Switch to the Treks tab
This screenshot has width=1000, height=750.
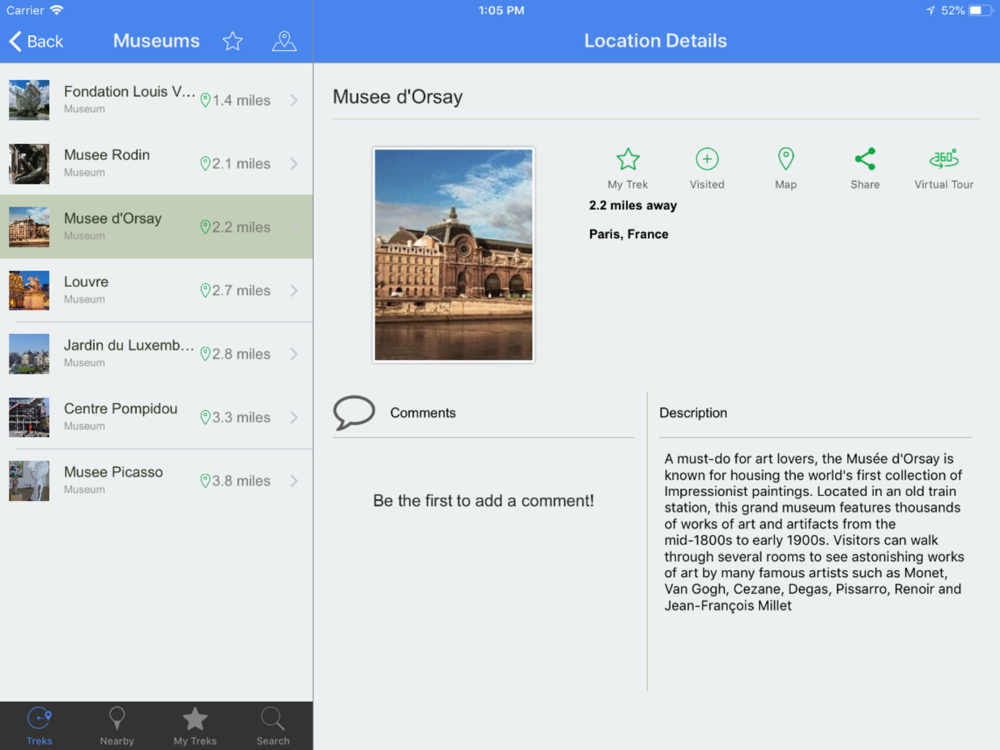pyautogui.click(x=40, y=726)
